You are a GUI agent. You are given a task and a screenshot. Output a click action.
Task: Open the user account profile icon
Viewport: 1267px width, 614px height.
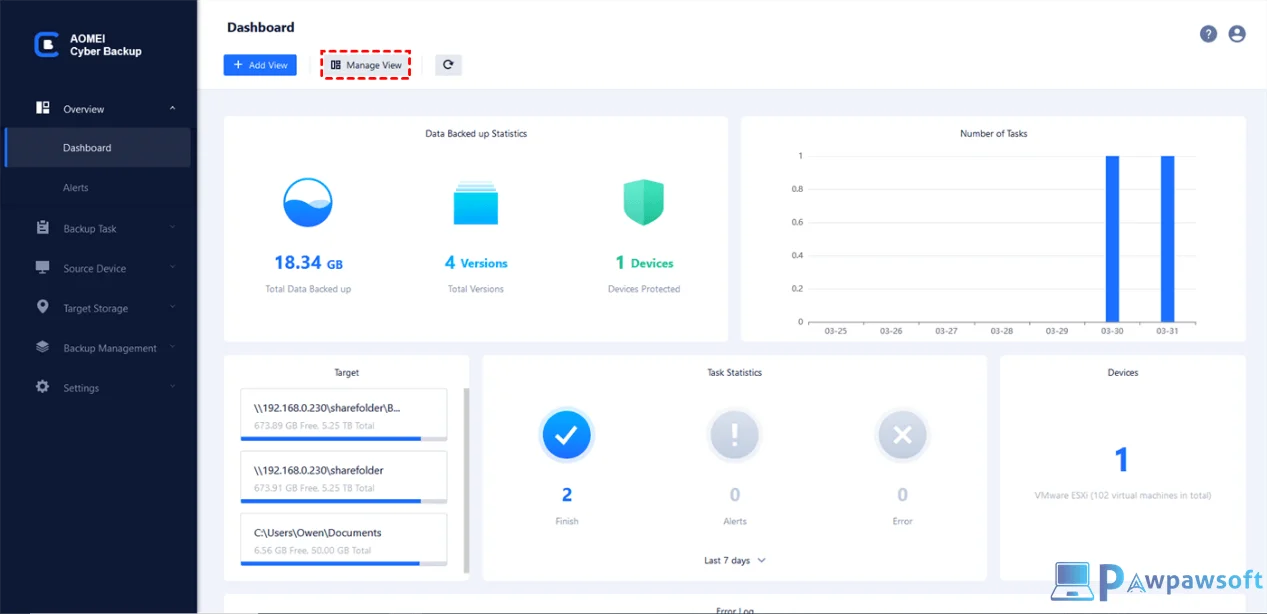(1237, 34)
